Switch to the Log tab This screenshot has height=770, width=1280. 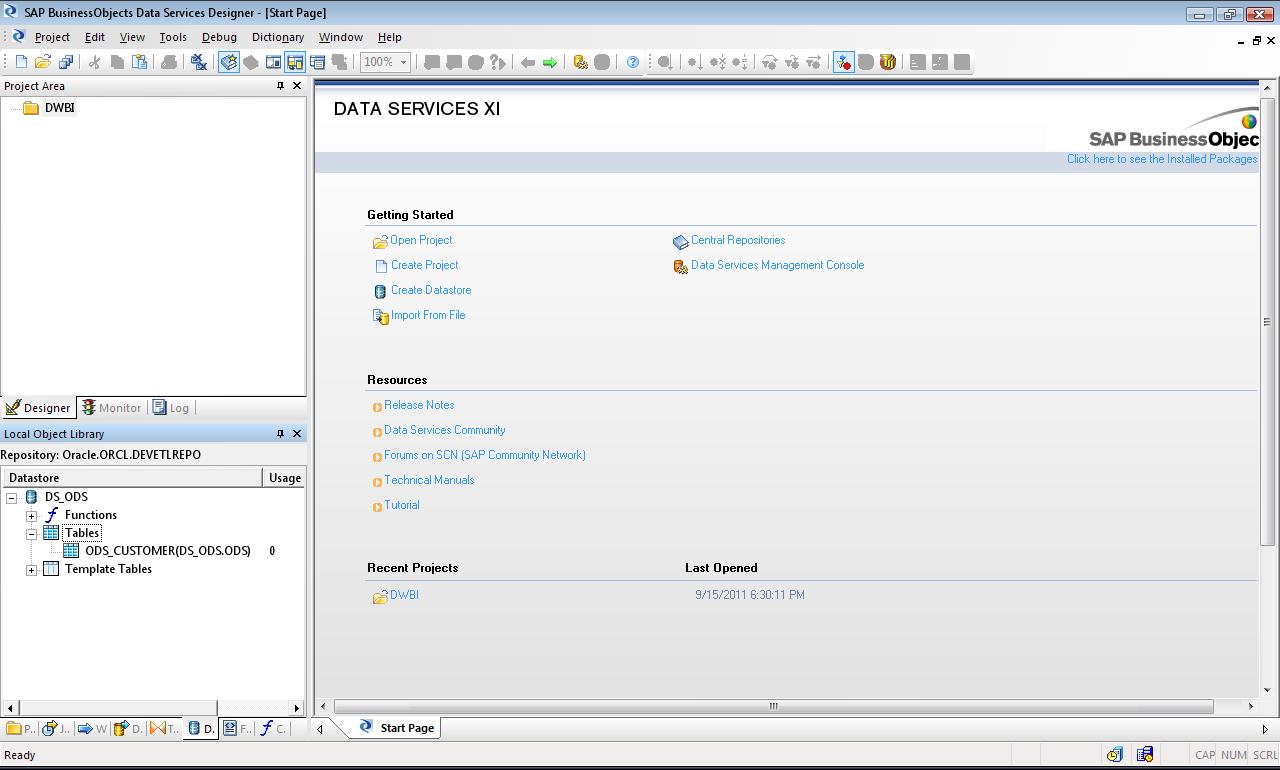click(171, 408)
